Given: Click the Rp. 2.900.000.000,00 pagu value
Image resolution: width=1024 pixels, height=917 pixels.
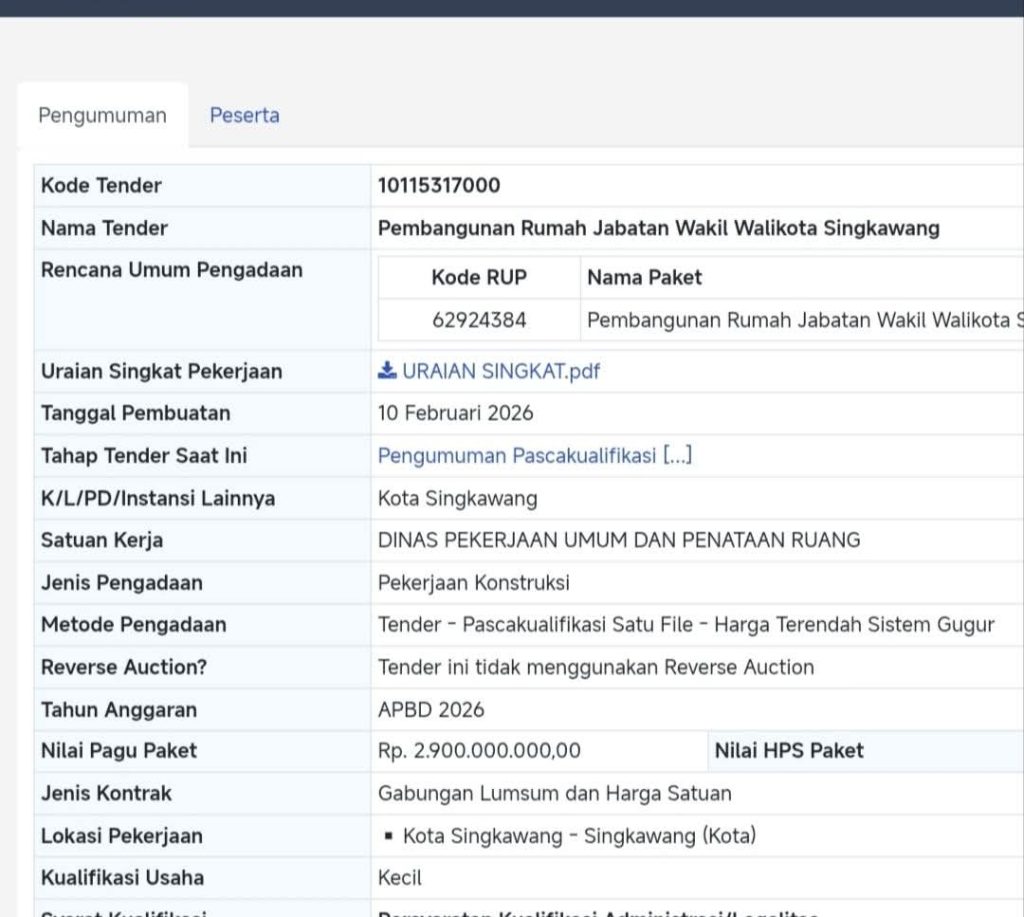Looking at the screenshot, I should [x=479, y=751].
